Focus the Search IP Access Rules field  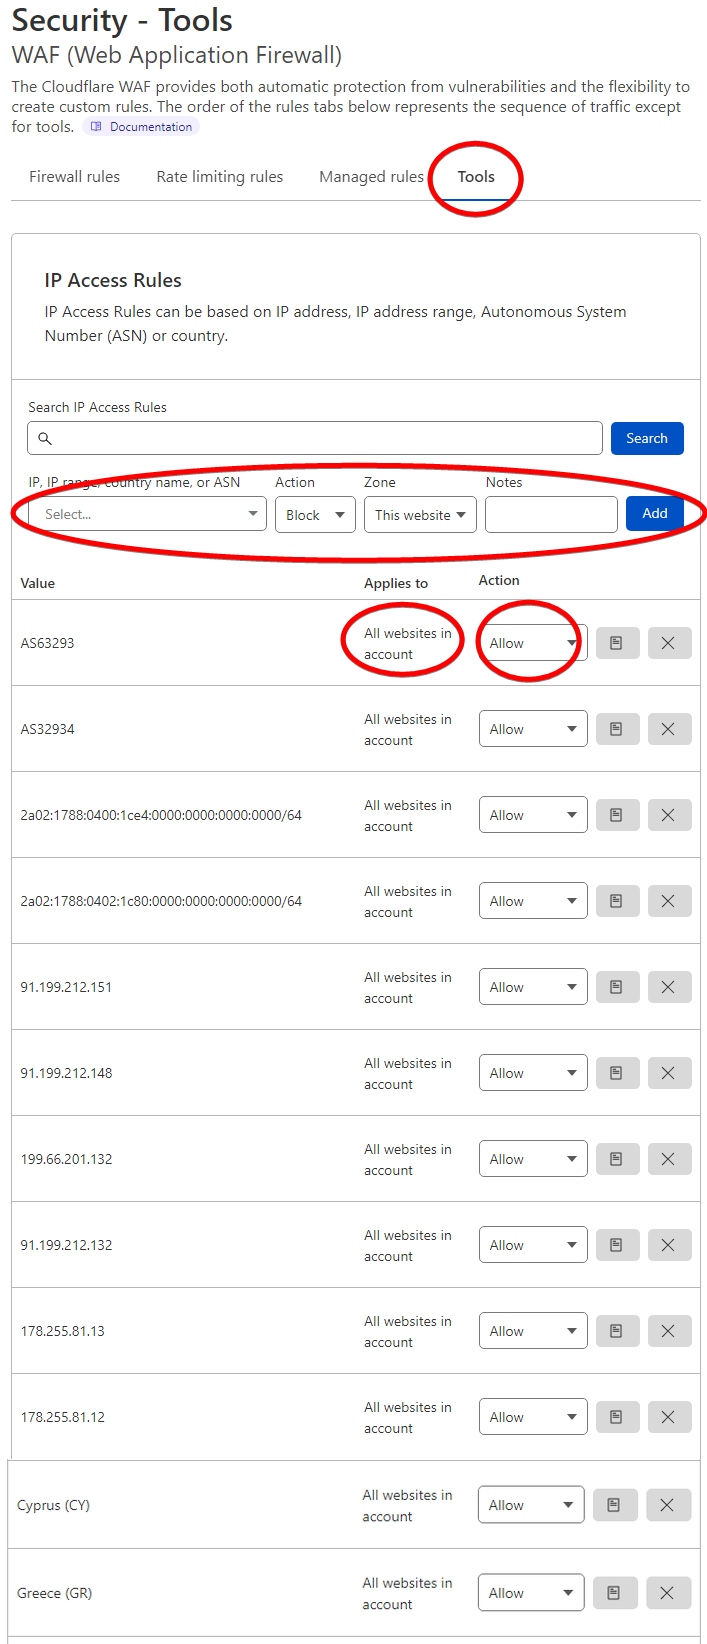coord(315,438)
